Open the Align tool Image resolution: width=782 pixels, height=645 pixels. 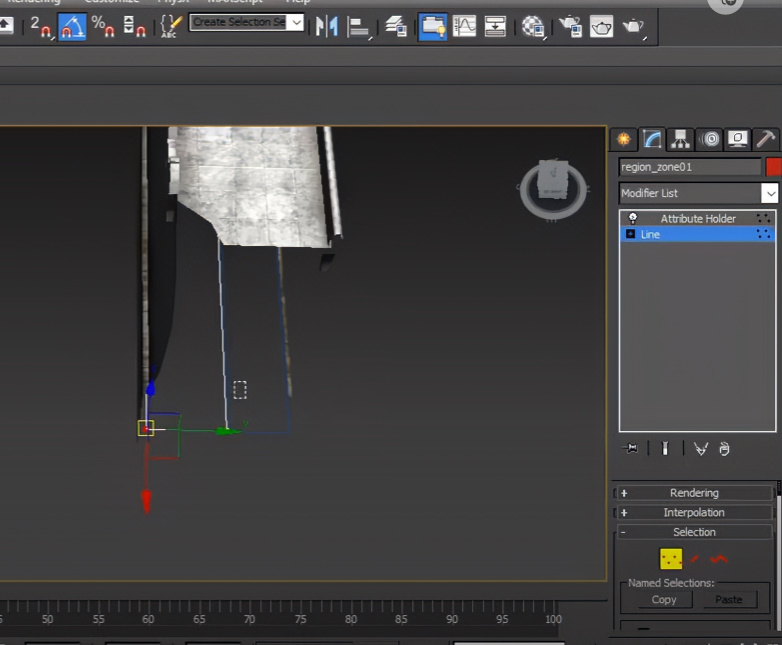[359, 26]
